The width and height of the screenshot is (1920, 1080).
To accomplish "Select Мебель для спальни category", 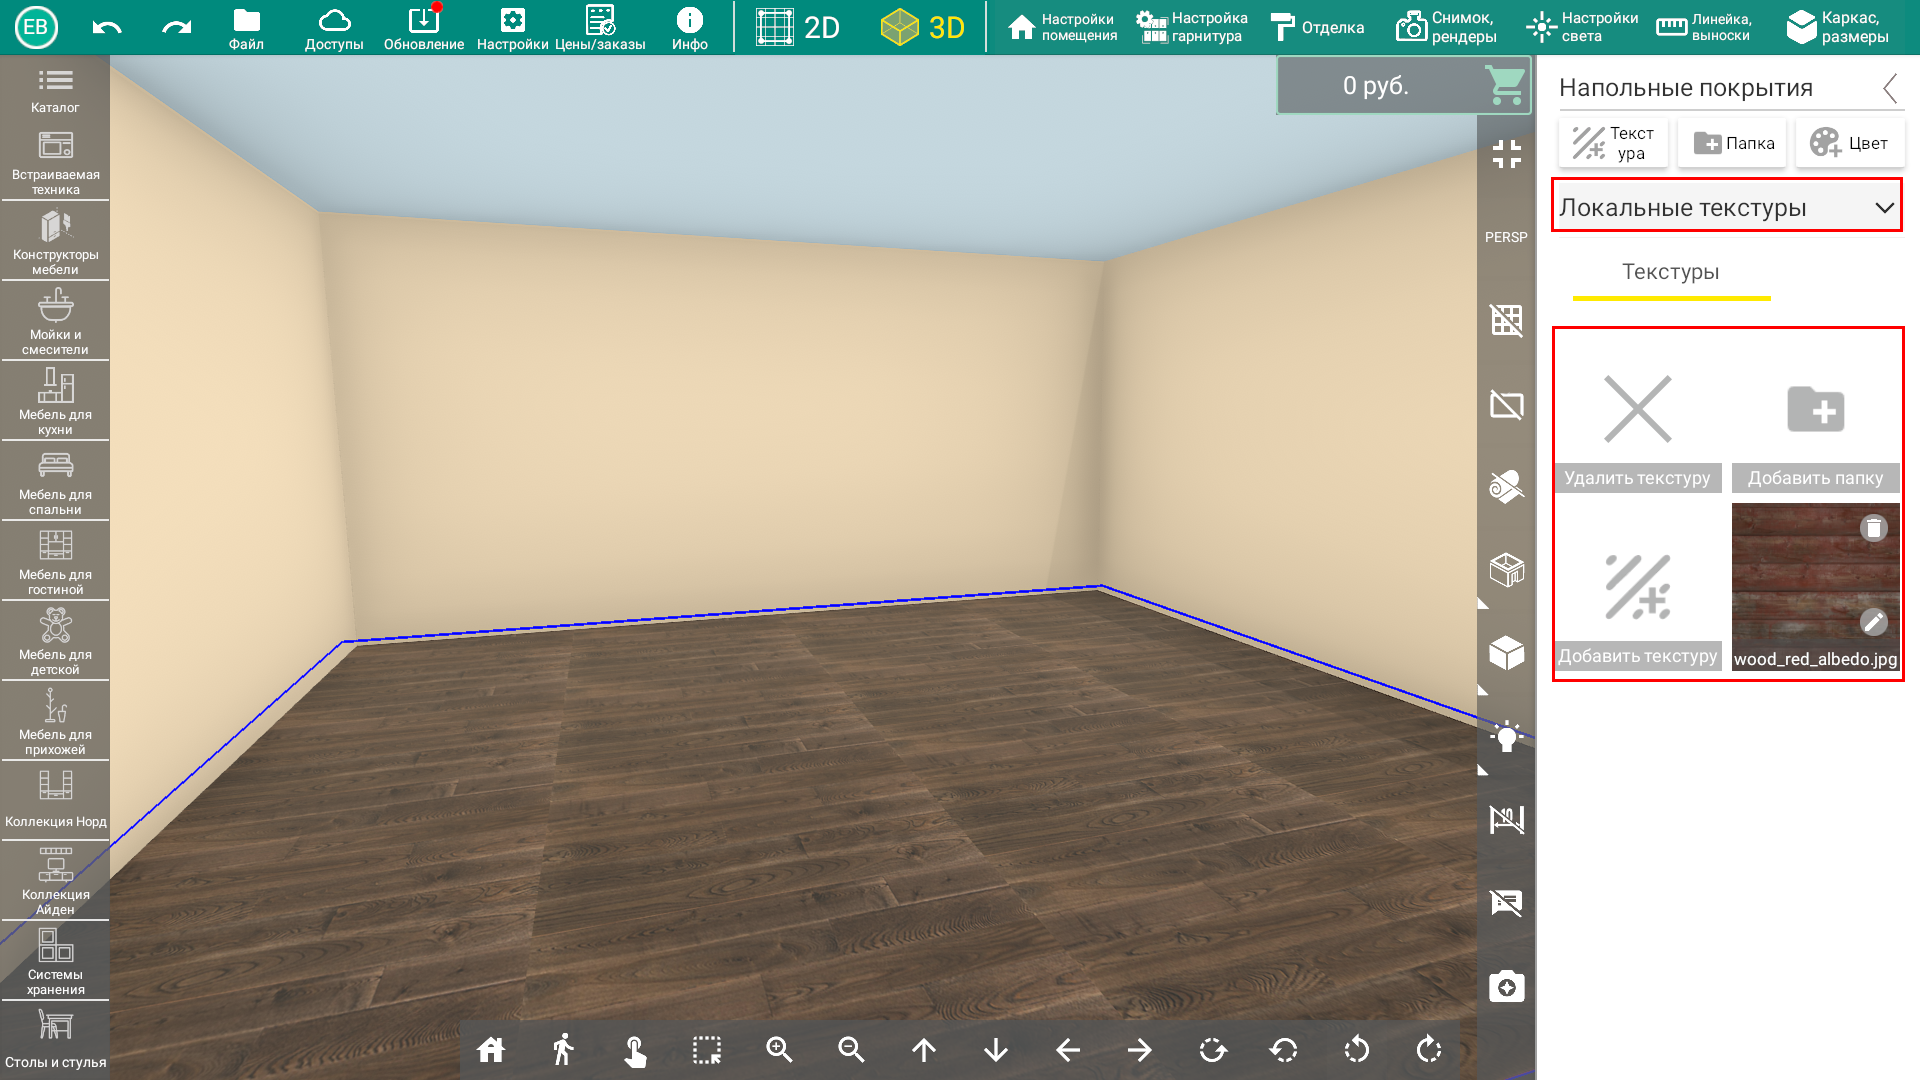I will point(55,483).
